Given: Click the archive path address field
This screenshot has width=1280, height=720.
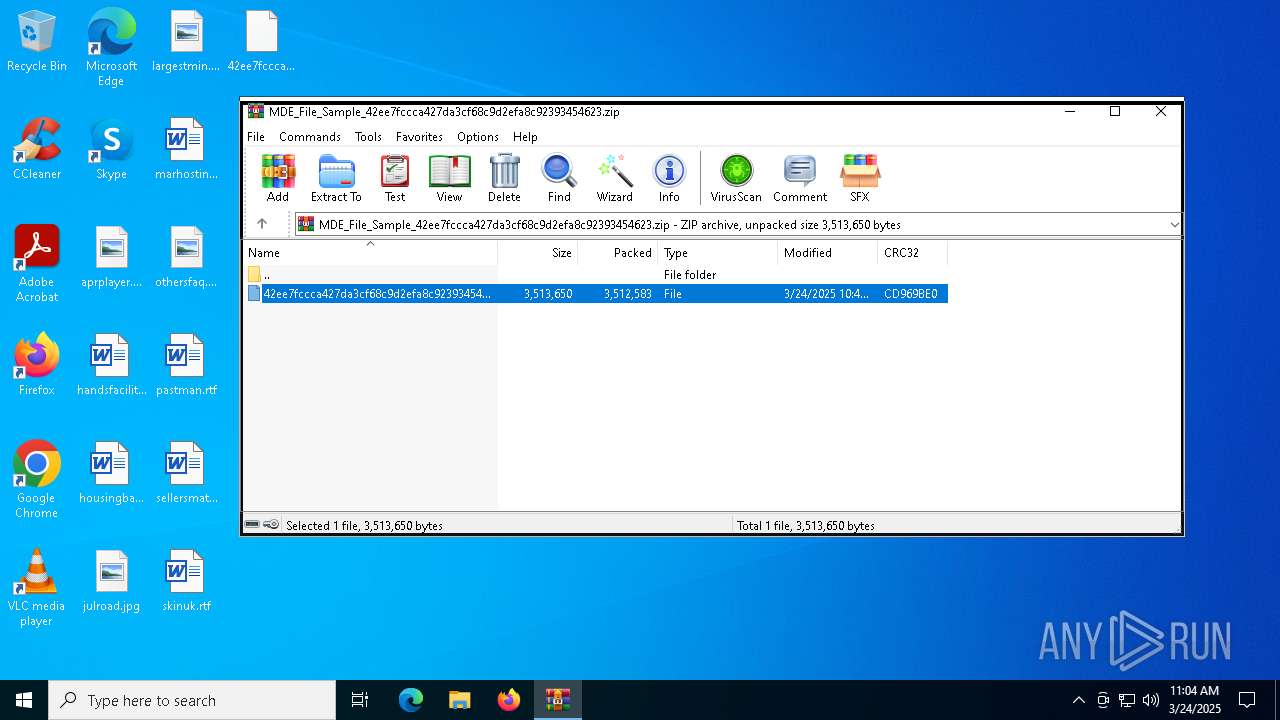Looking at the screenshot, I should coord(731,224).
